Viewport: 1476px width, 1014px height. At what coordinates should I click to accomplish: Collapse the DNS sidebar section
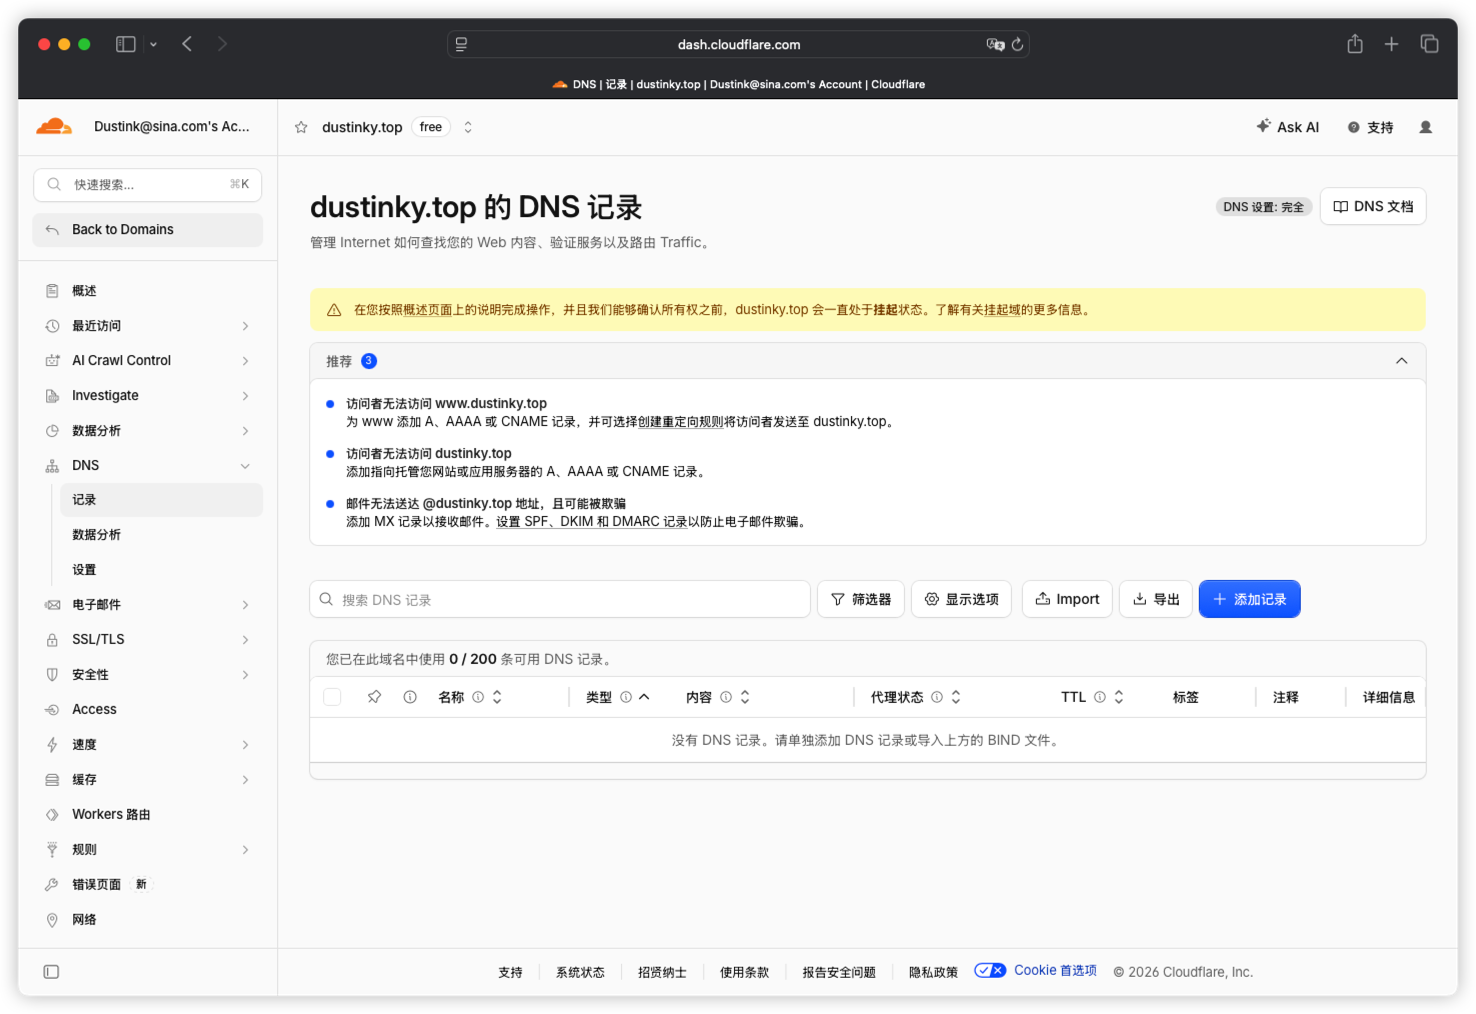coord(245,466)
